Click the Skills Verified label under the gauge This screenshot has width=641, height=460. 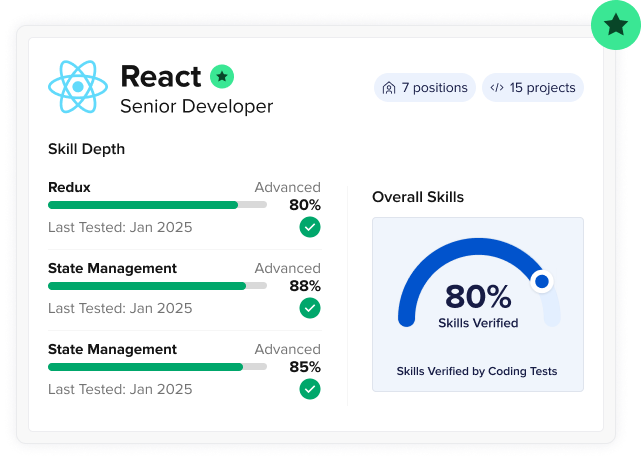tap(478, 323)
